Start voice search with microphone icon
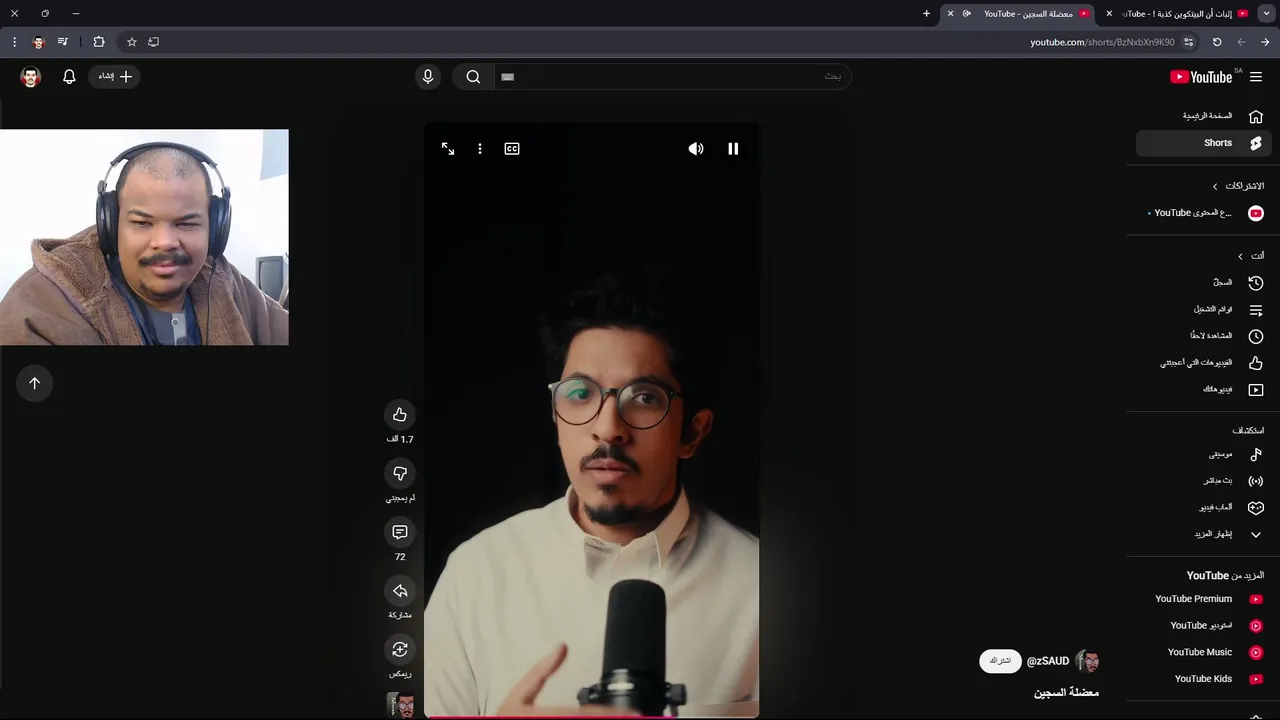The width and height of the screenshot is (1280, 720). (428, 76)
